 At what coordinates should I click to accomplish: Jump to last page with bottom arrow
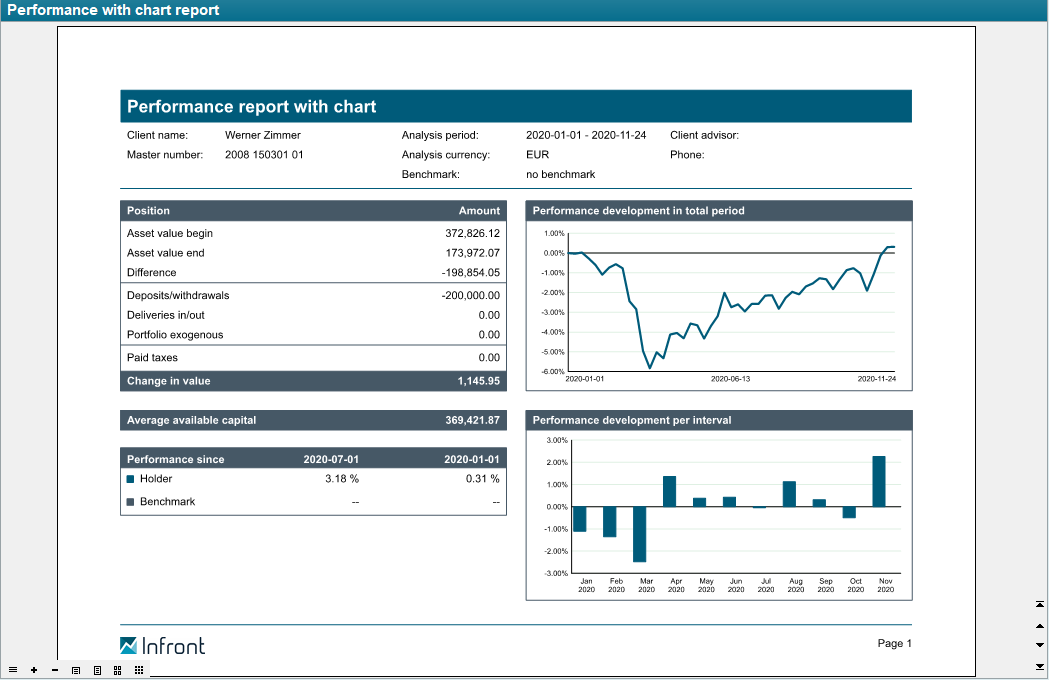(1040, 666)
